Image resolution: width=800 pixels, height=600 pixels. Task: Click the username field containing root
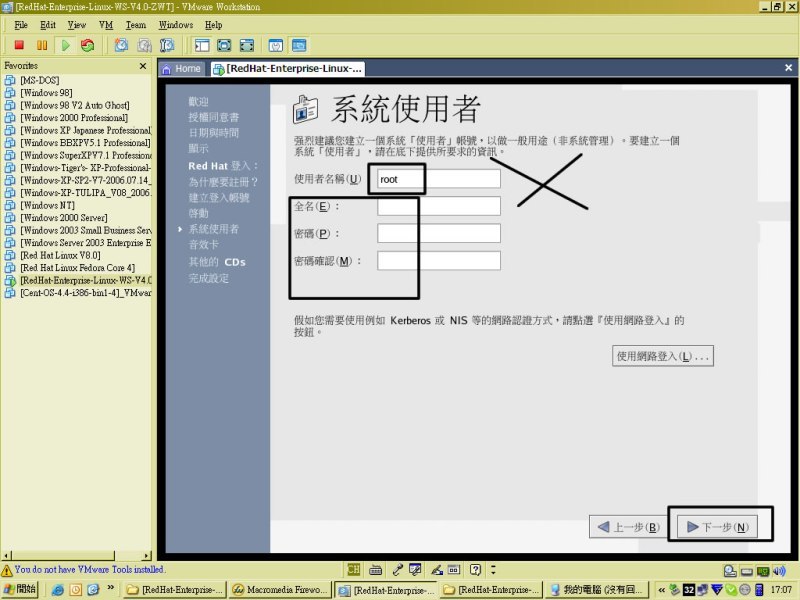tap(439, 179)
